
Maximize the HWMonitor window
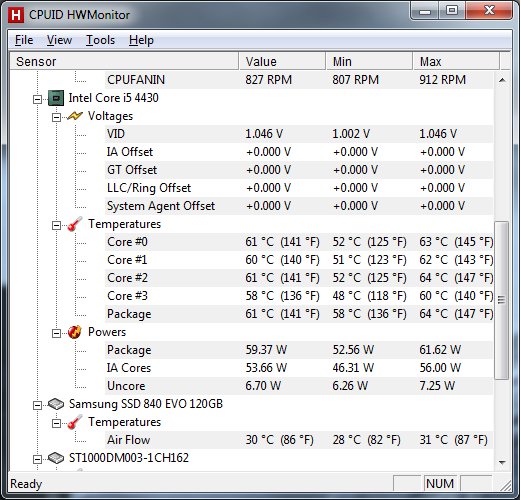[x=452, y=11]
